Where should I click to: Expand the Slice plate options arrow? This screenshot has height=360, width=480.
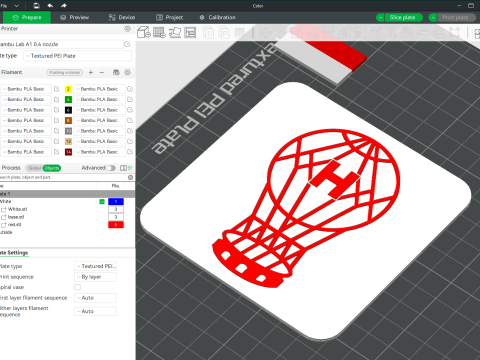coord(380,17)
